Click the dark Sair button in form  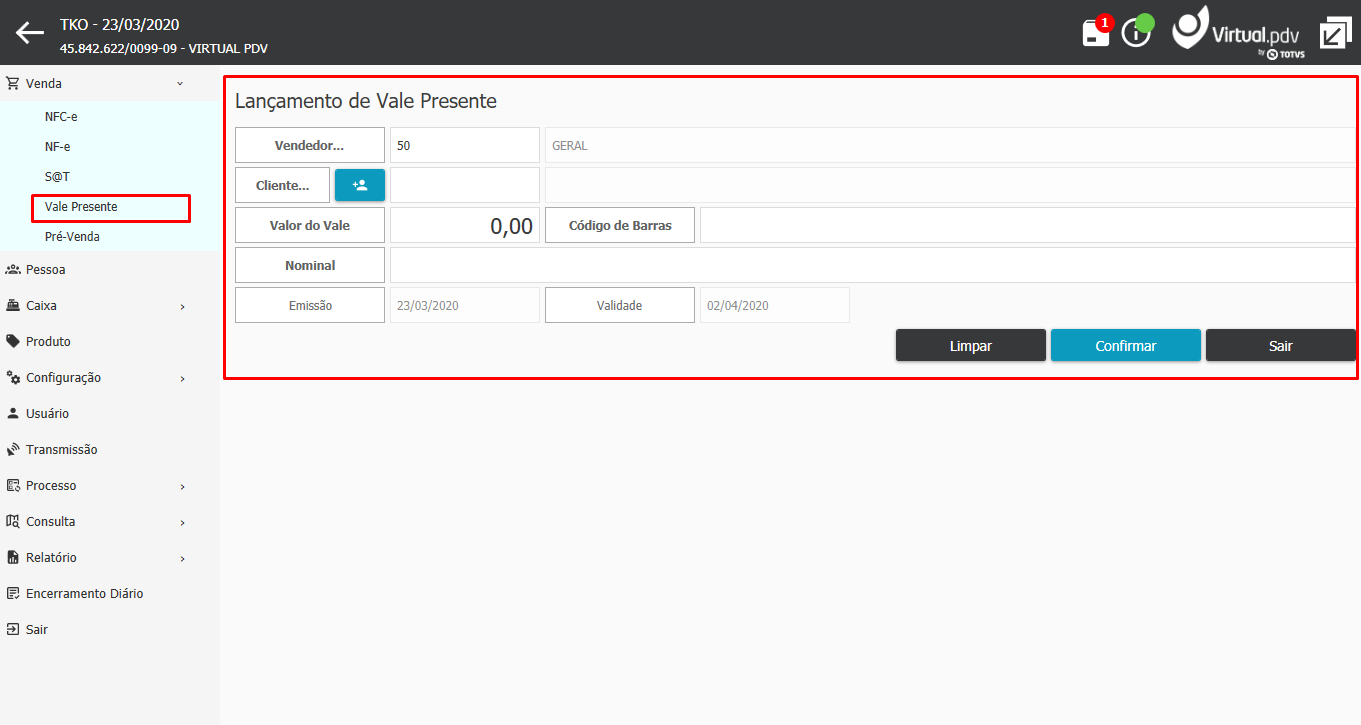[x=1280, y=345]
